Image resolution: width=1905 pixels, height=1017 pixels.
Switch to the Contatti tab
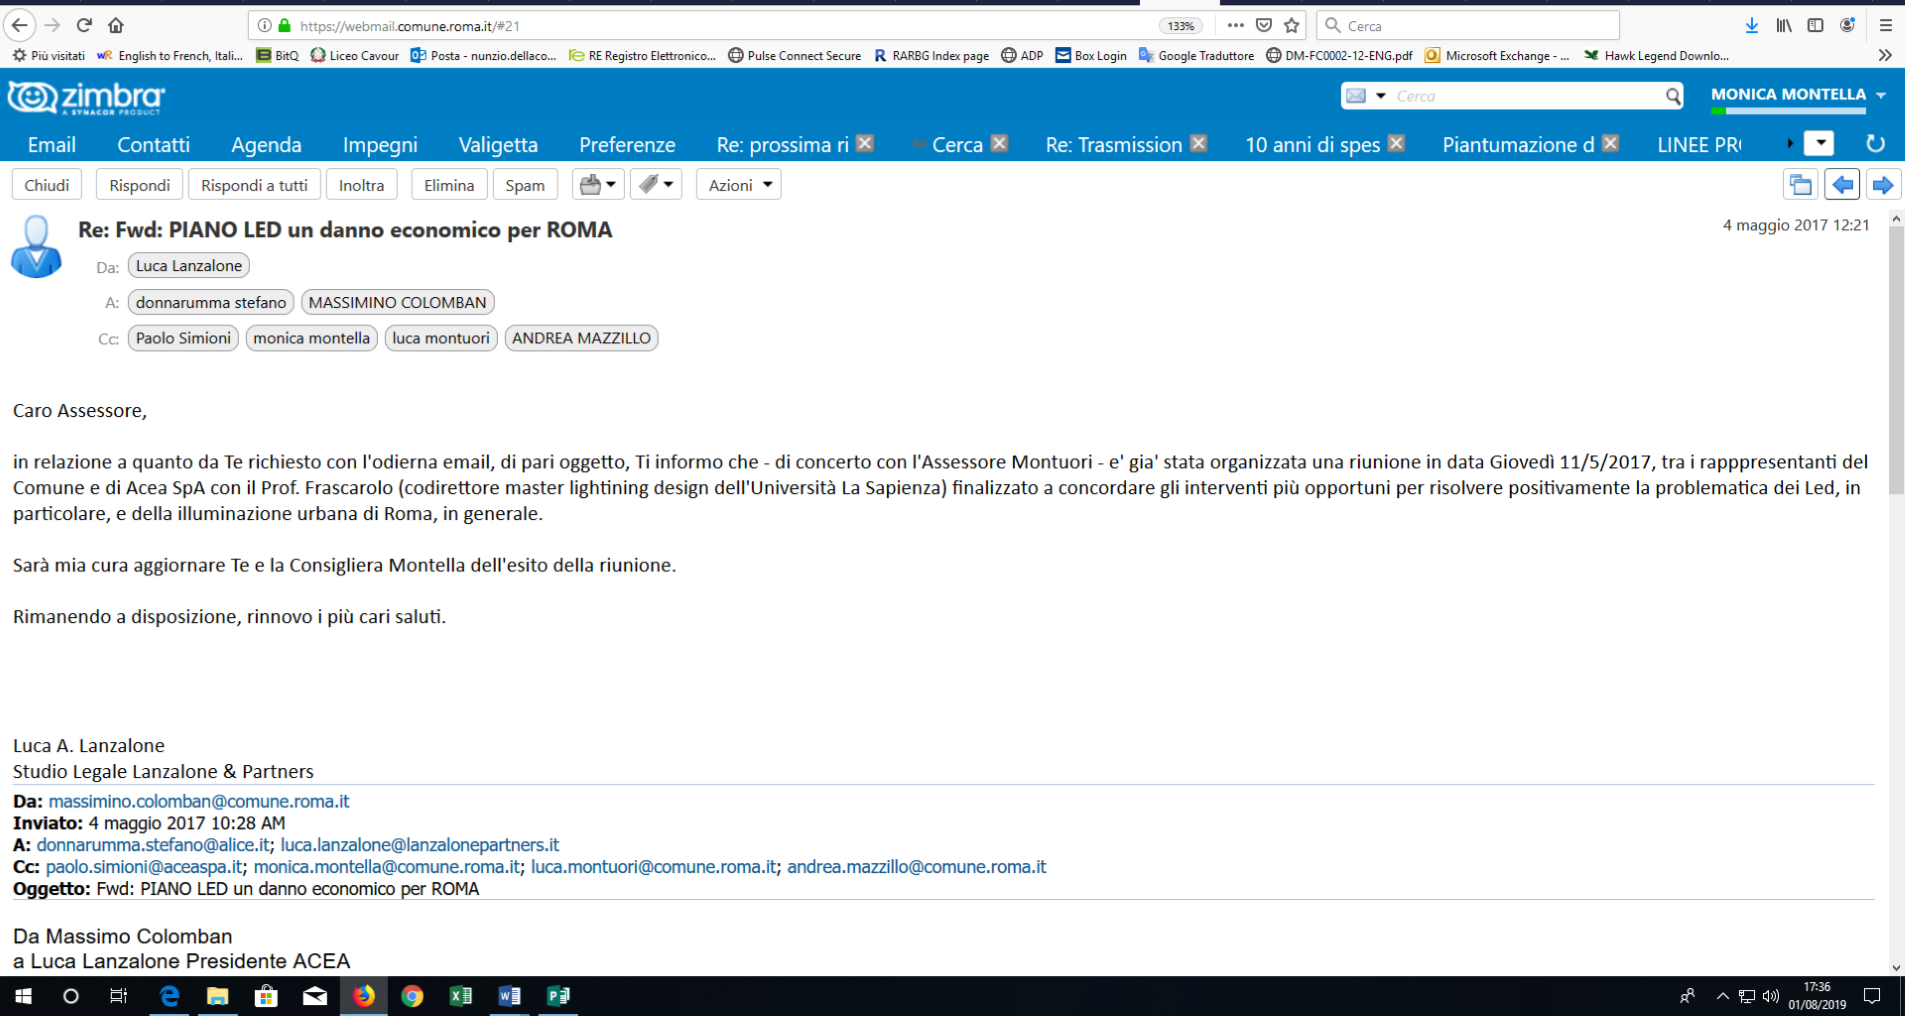click(153, 145)
